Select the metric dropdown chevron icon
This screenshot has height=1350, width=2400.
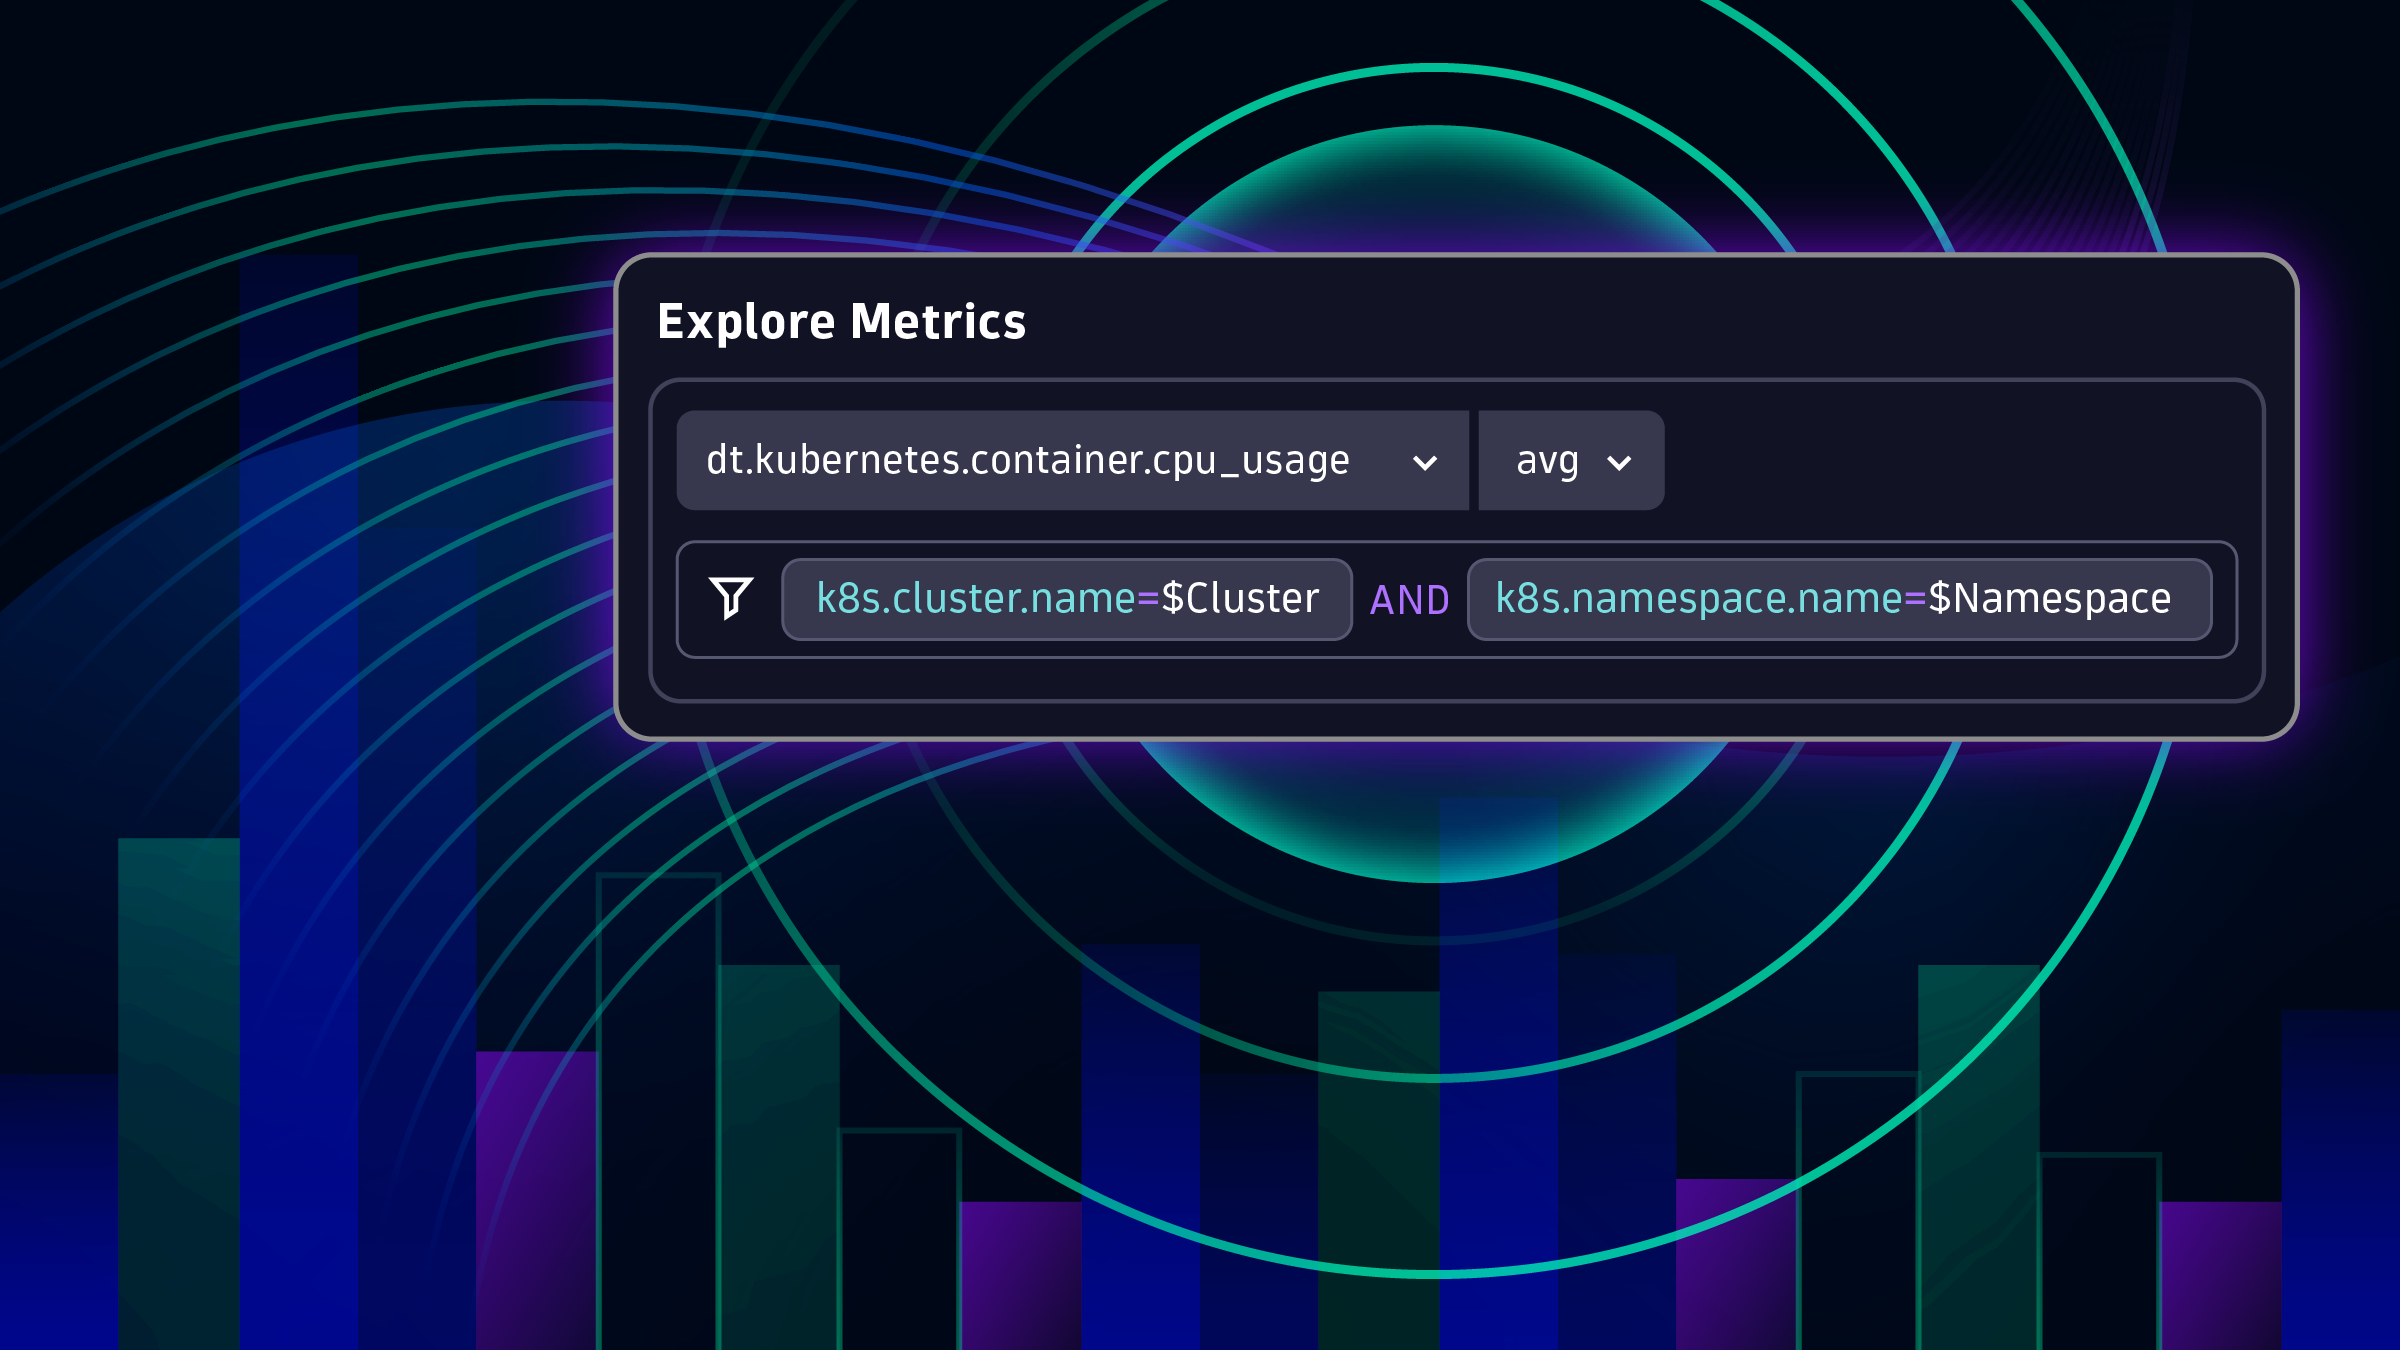[1425, 461]
